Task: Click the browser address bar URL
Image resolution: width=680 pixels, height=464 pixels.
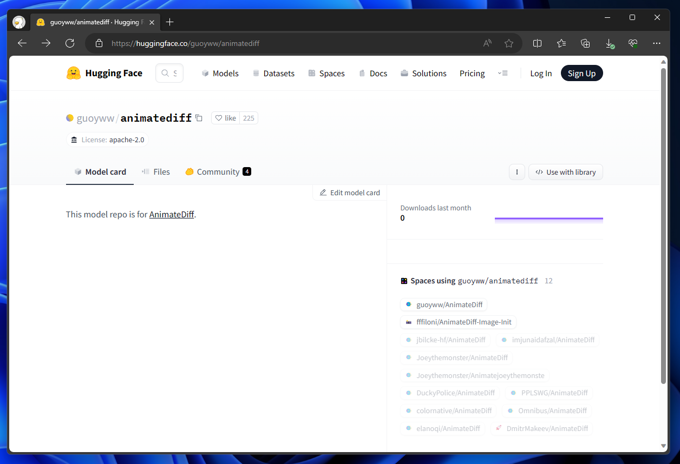Action: [x=185, y=43]
